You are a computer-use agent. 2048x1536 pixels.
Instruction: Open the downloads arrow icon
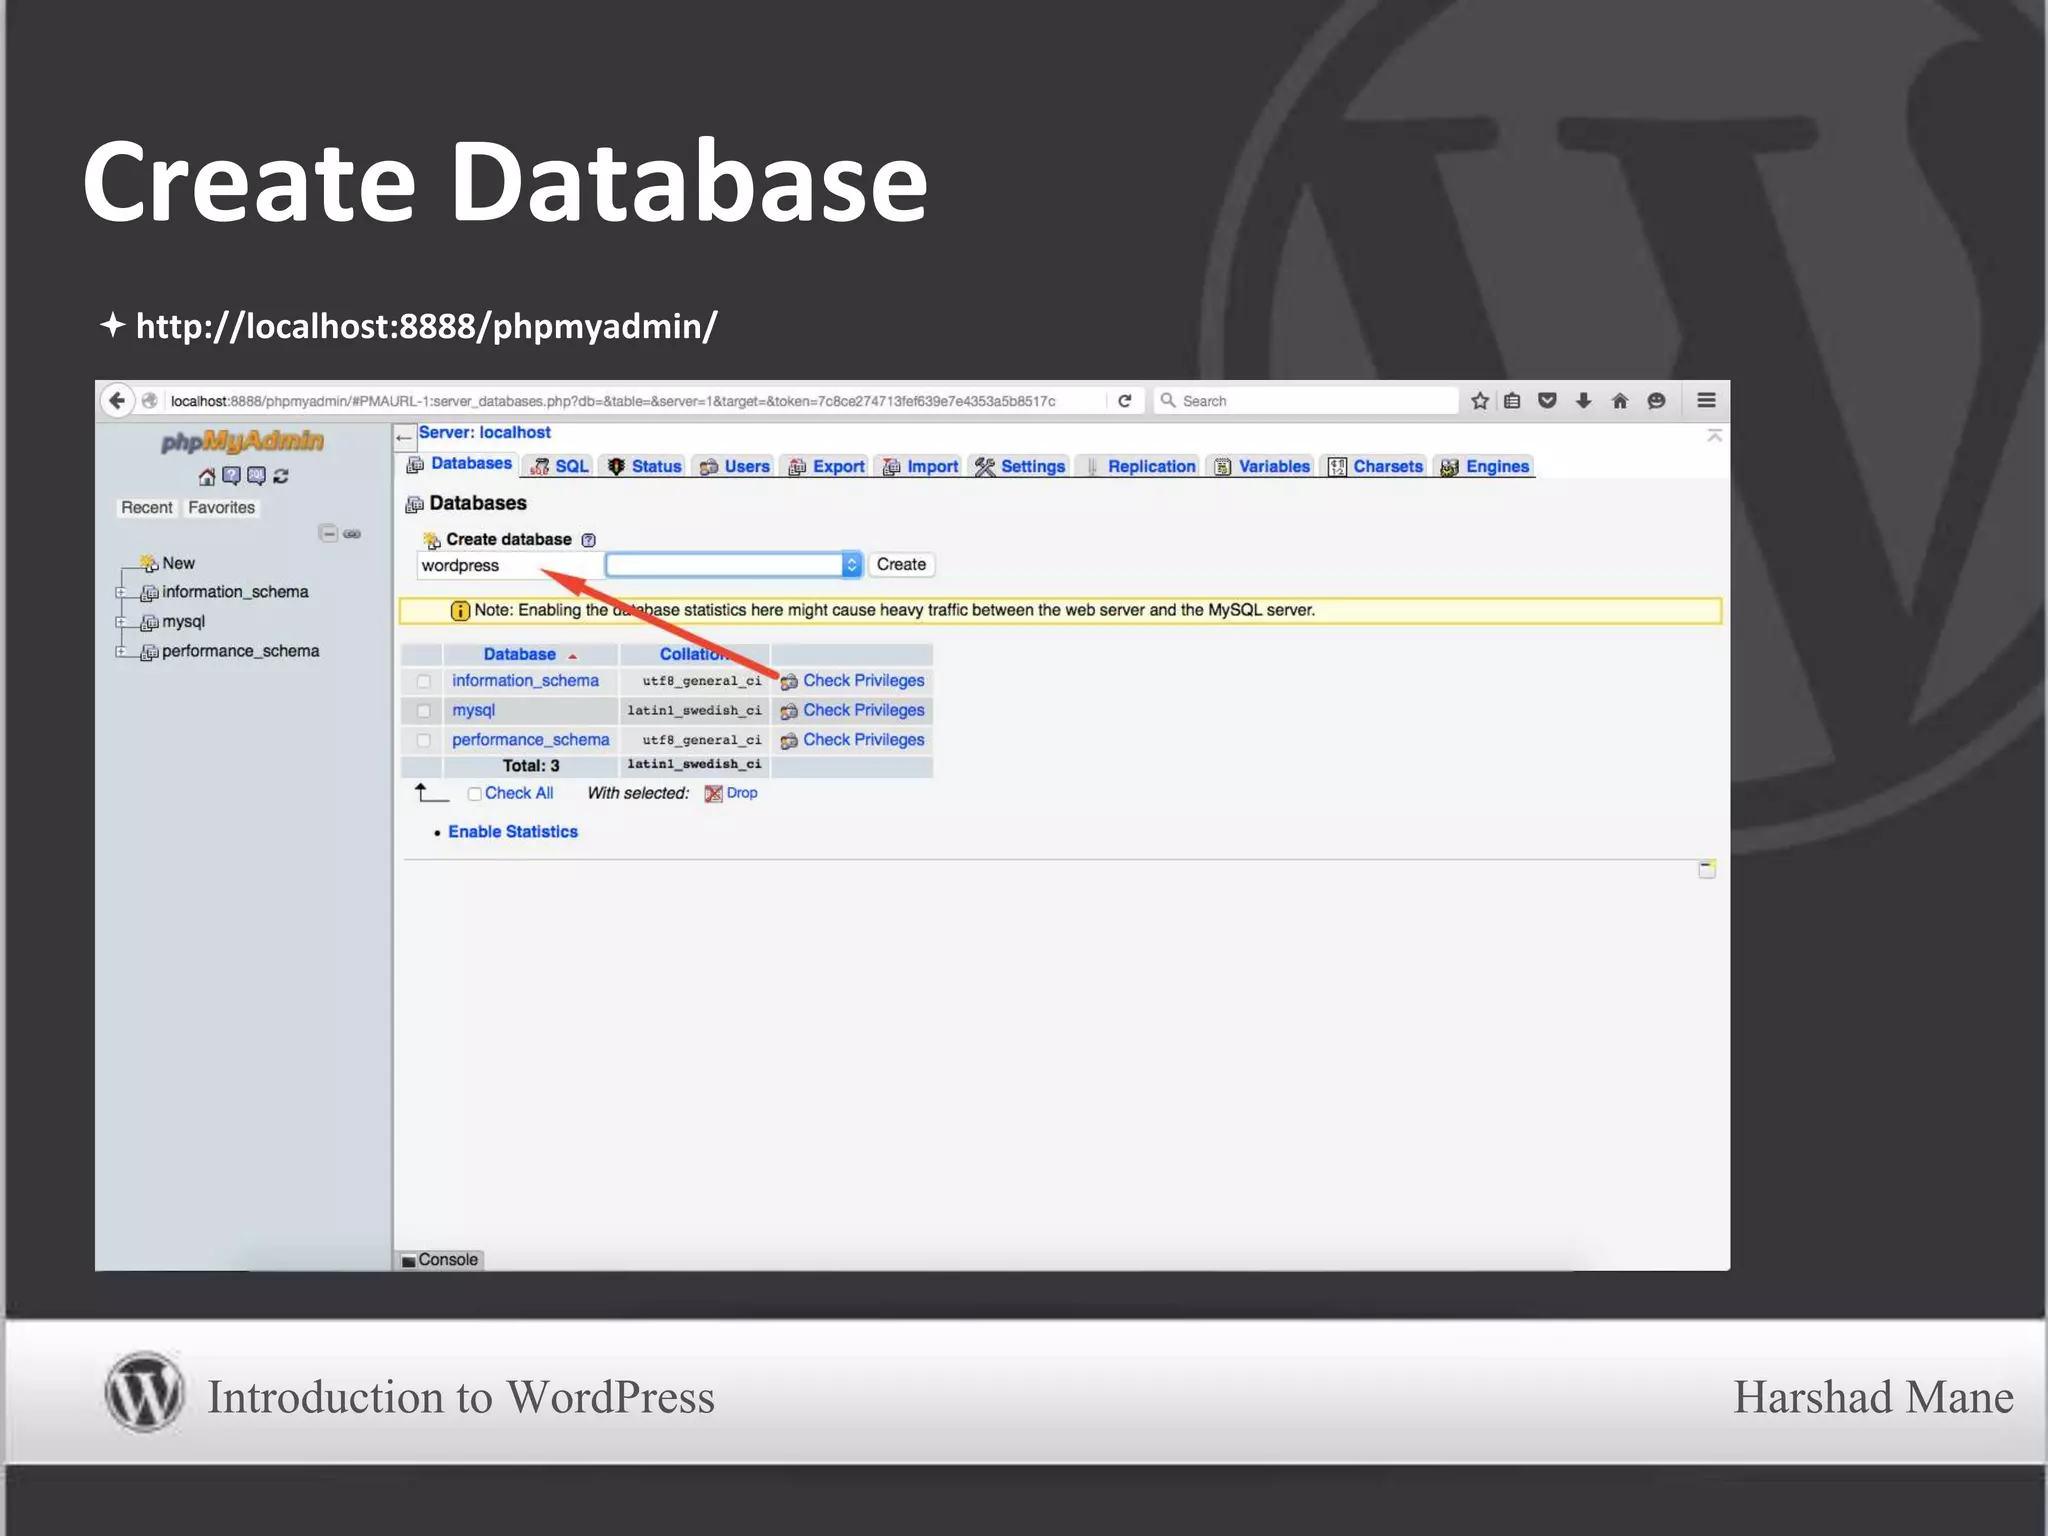tap(1583, 401)
